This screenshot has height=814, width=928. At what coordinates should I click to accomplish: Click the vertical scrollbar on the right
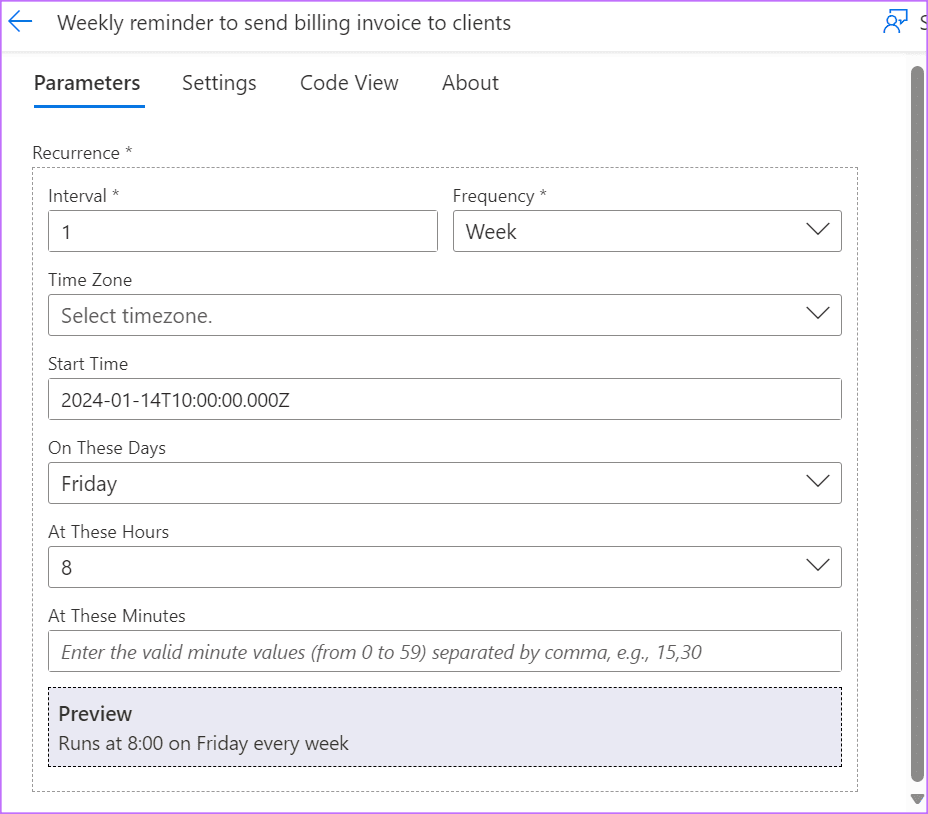[x=916, y=420]
